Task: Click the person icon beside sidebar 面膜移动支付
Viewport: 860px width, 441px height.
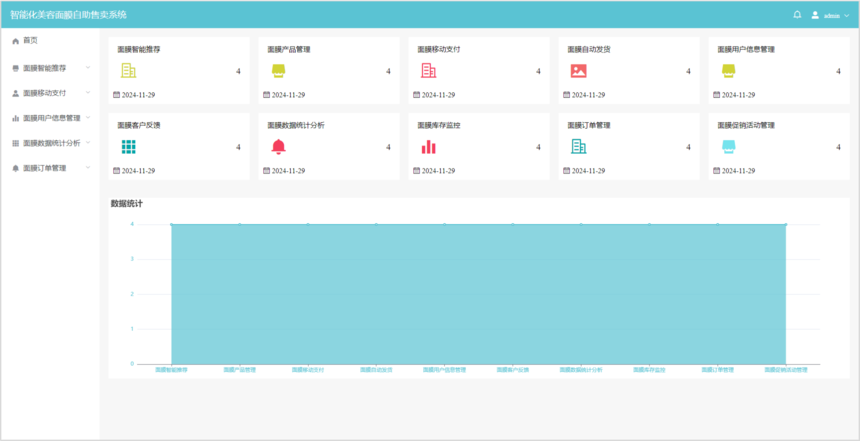Action: click(15, 94)
